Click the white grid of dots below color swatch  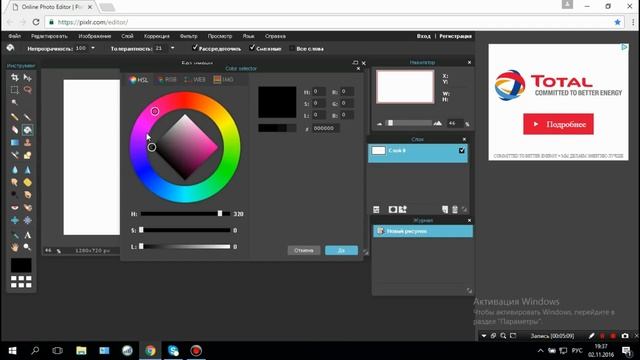click(x=21, y=282)
